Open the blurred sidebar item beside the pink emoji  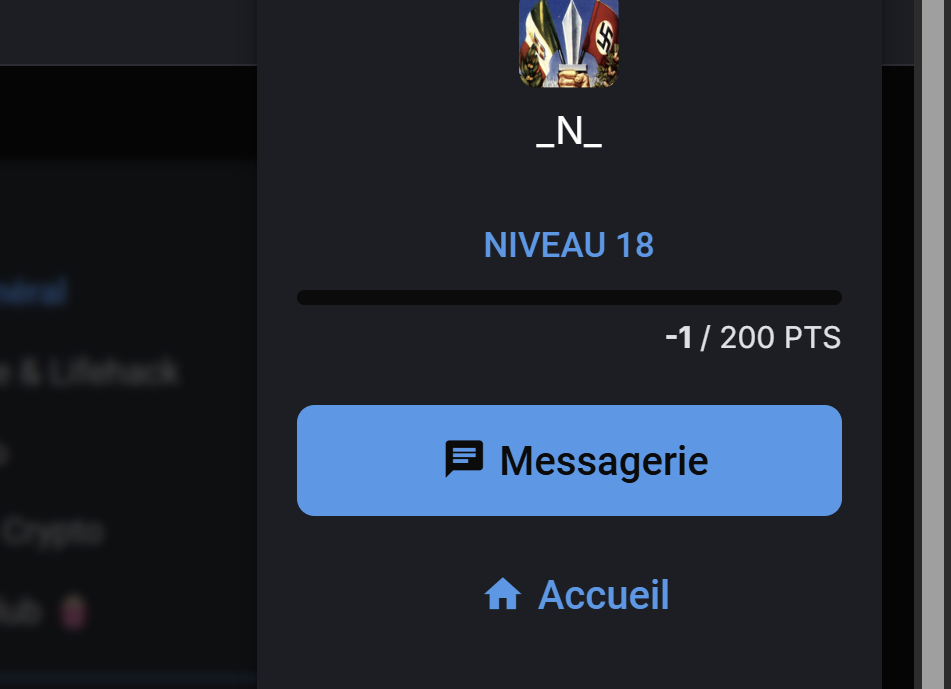pos(21,611)
